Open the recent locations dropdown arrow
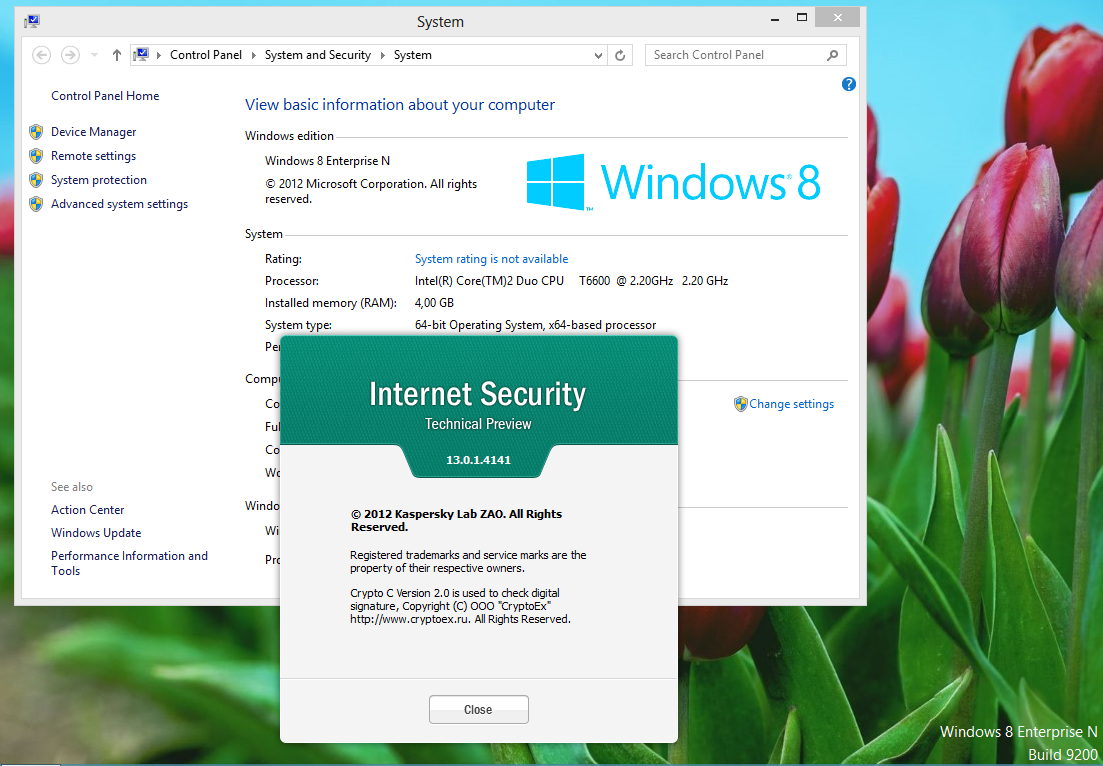 click(94, 55)
